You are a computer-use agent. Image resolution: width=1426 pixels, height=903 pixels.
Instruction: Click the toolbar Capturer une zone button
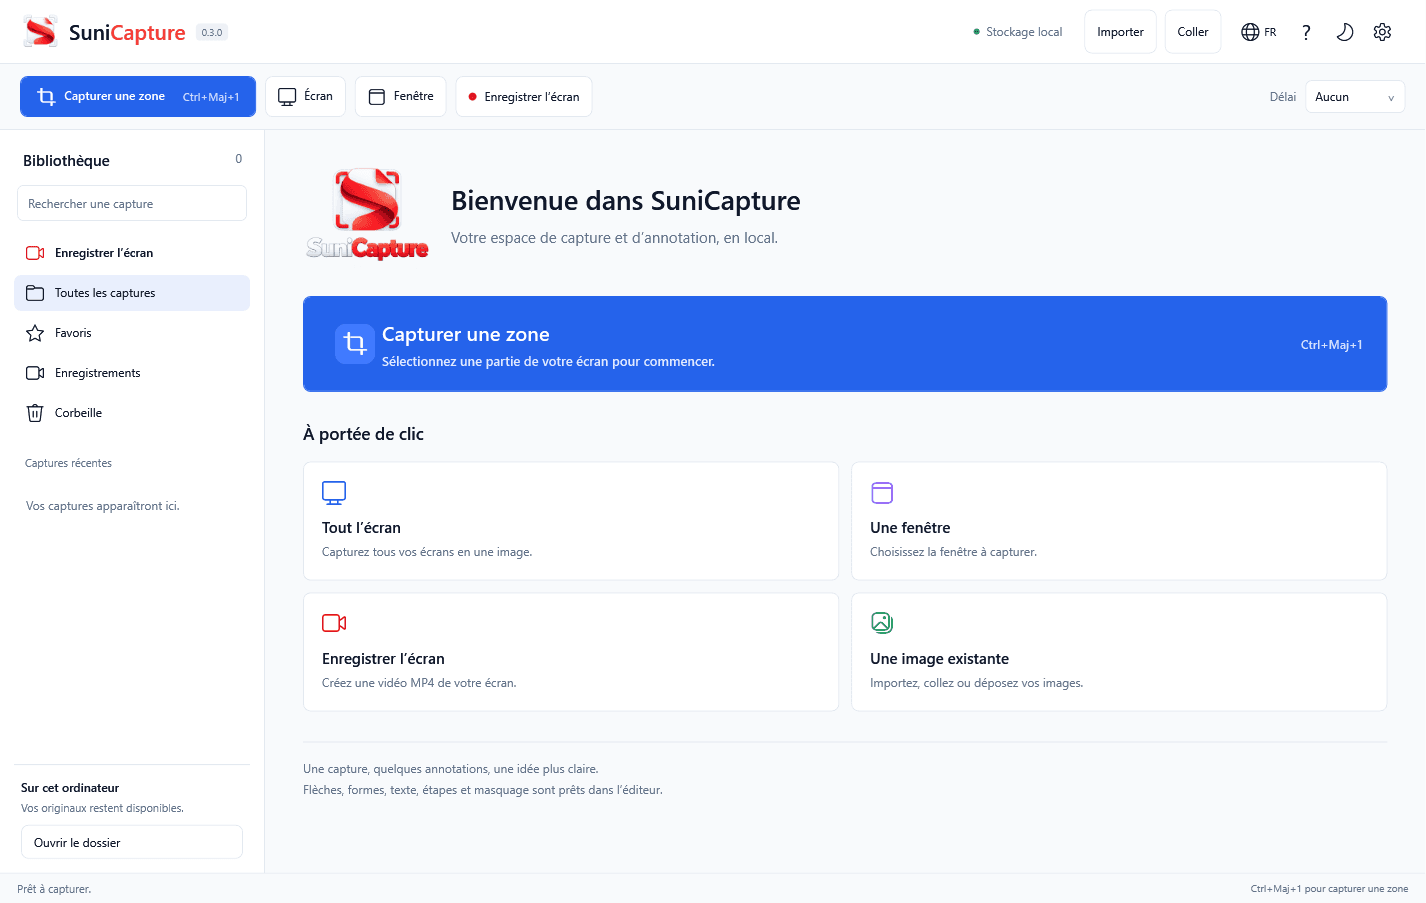click(x=138, y=97)
